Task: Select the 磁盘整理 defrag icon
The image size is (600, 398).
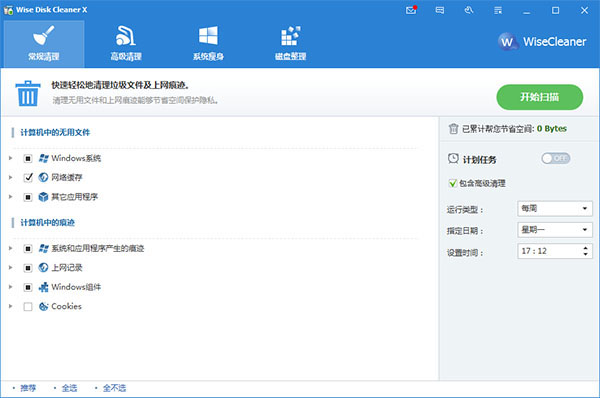Action: 291,36
